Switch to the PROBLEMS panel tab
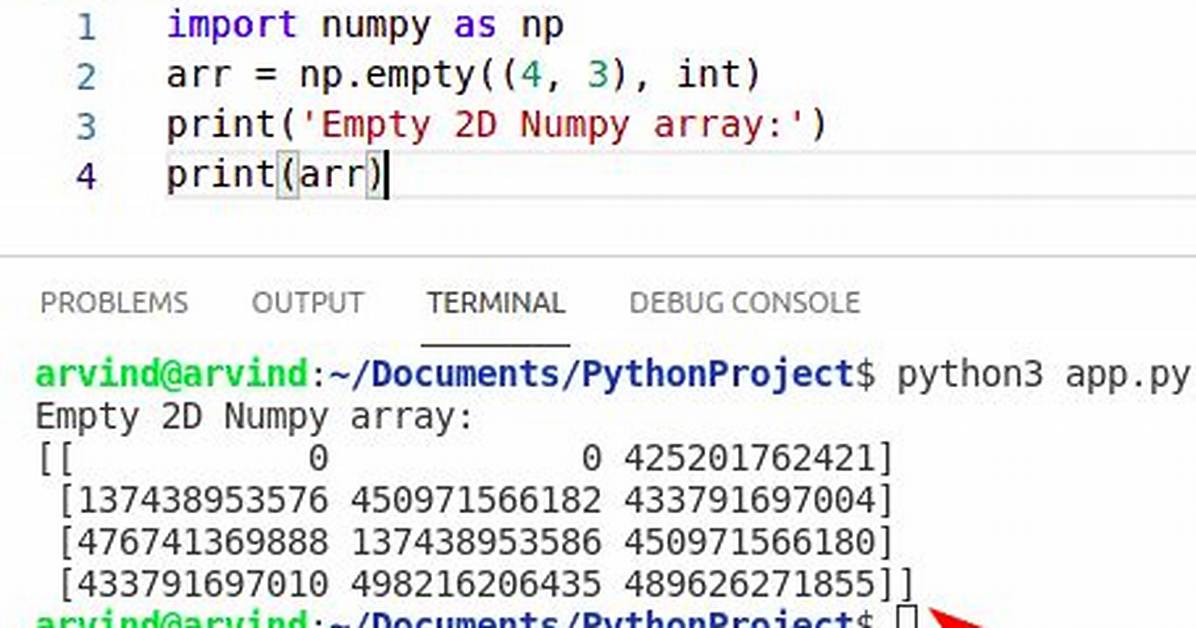This screenshot has height=628, width=1196. (114, 303)
